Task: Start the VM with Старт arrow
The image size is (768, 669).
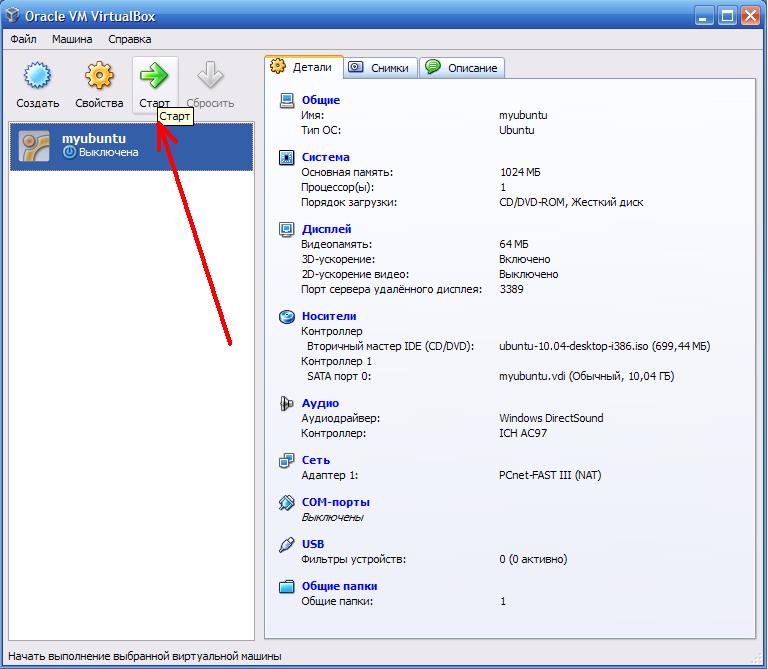Action: tap(154, 75)
